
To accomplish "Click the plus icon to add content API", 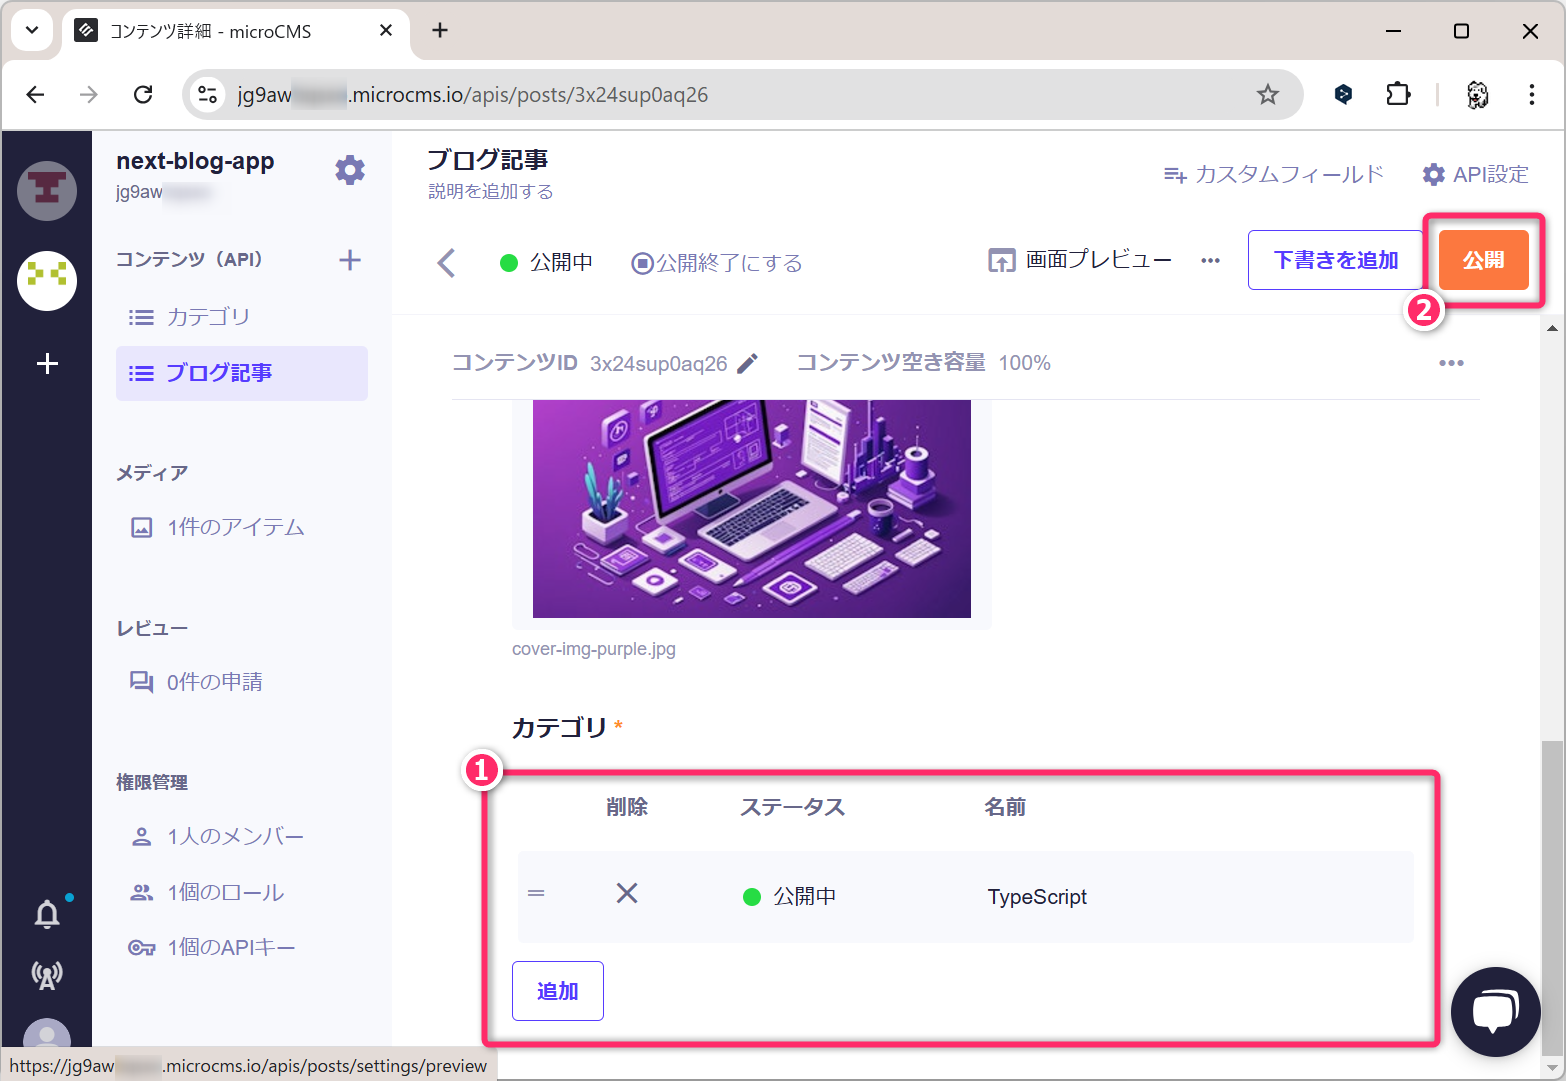I will pyautogui.click(x=349, y=260).
